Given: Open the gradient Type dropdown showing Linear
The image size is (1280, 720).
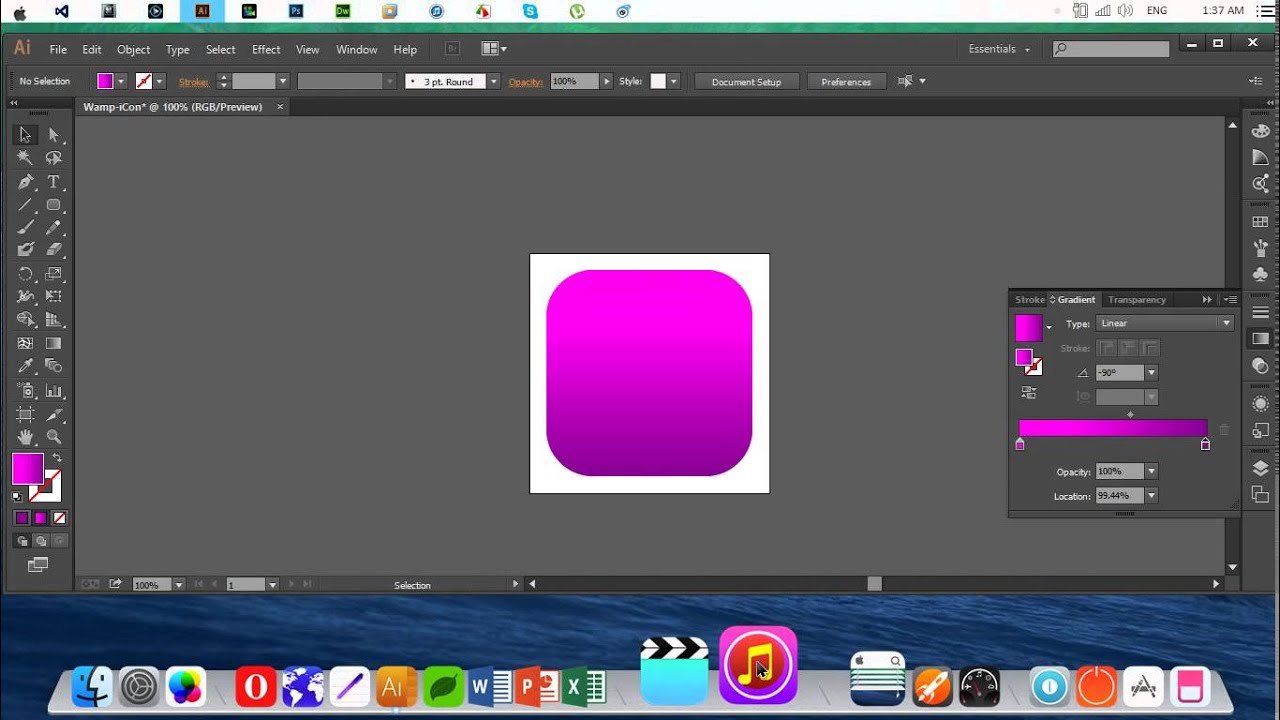Looking at the screenshot, I should pyautogui.click(x=1165, y=322).
